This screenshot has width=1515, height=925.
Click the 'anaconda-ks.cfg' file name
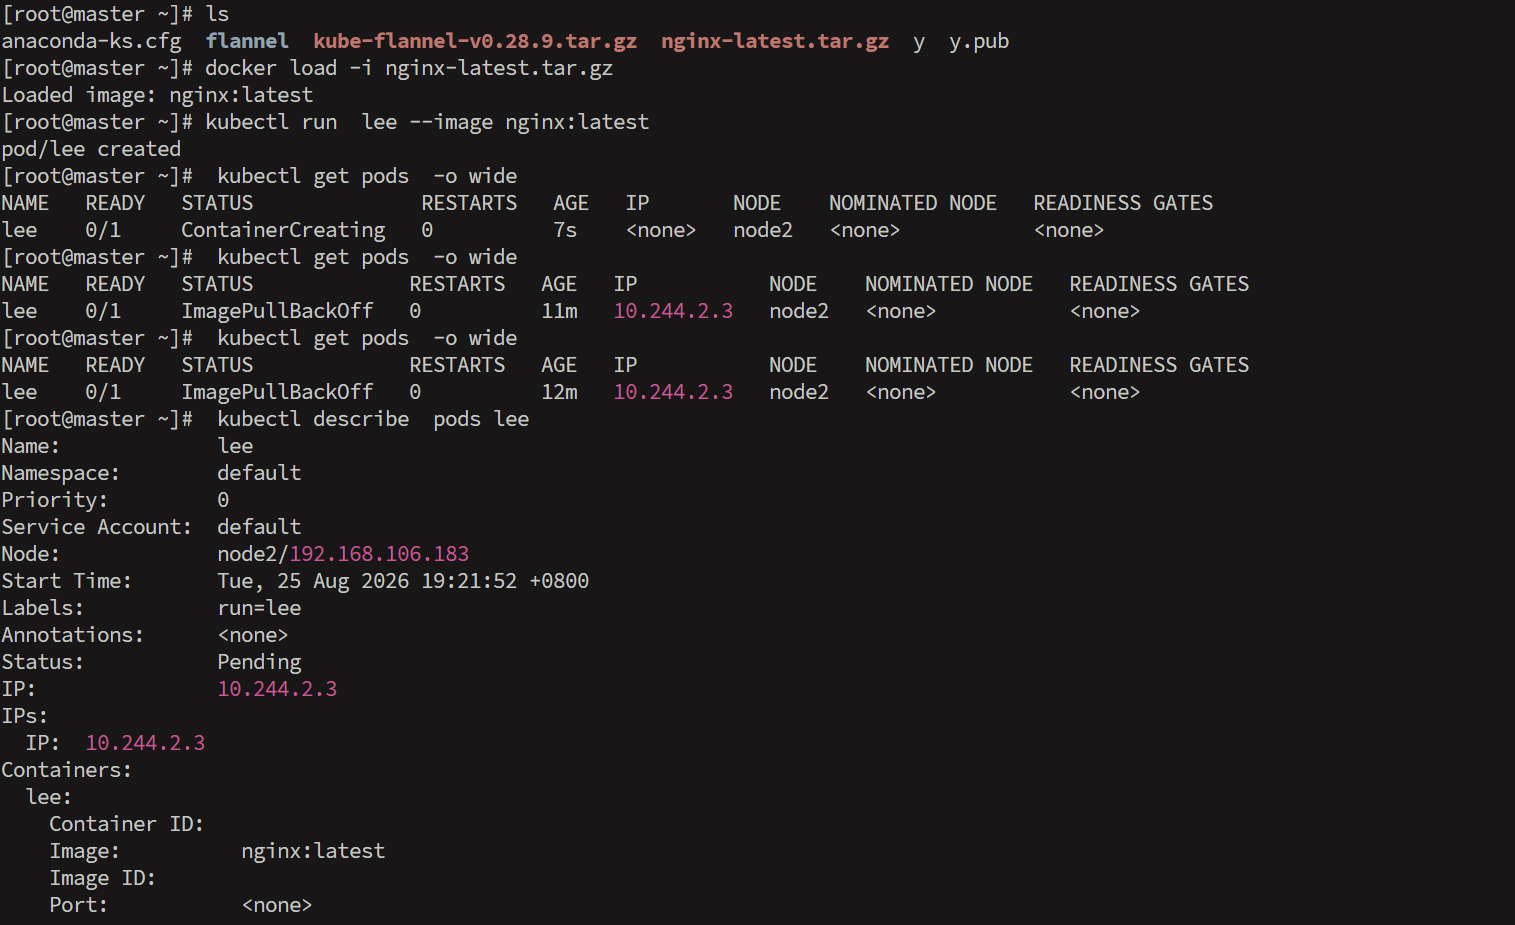coord(91,42)
